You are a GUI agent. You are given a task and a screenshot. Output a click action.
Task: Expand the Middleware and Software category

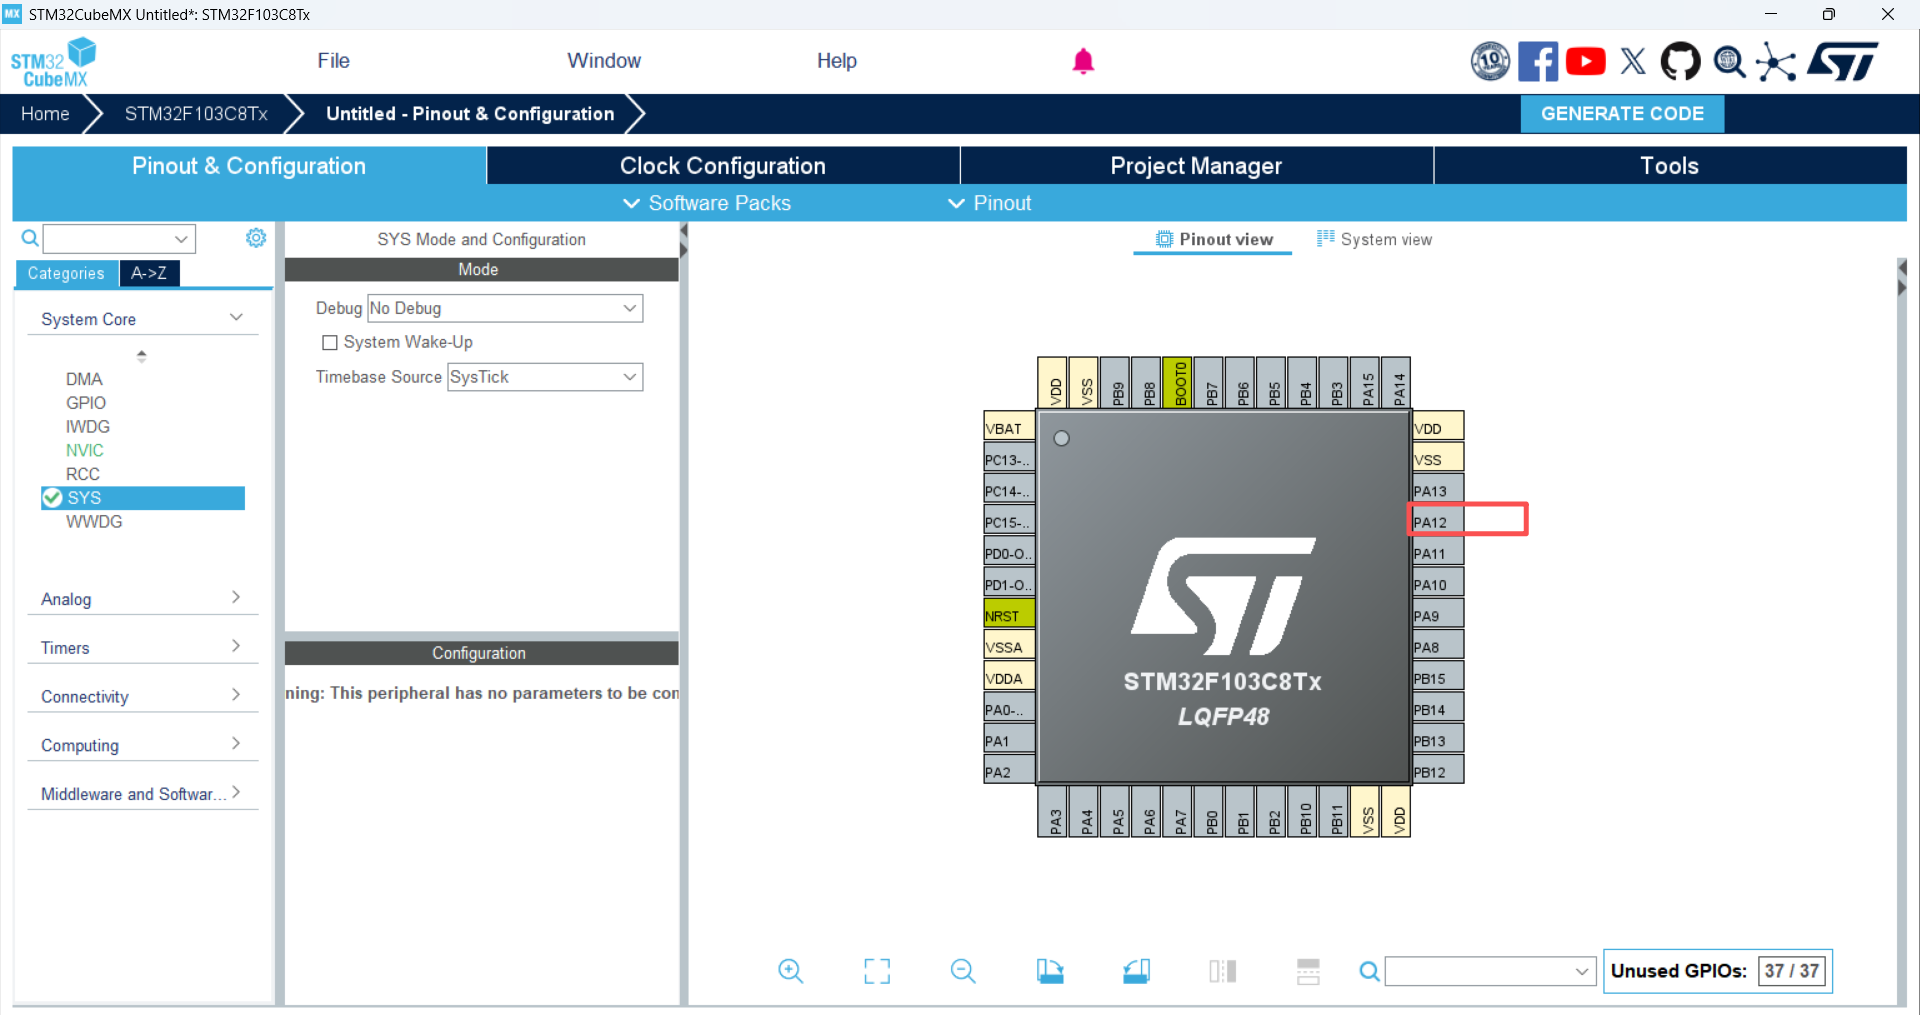click(142, 794)
